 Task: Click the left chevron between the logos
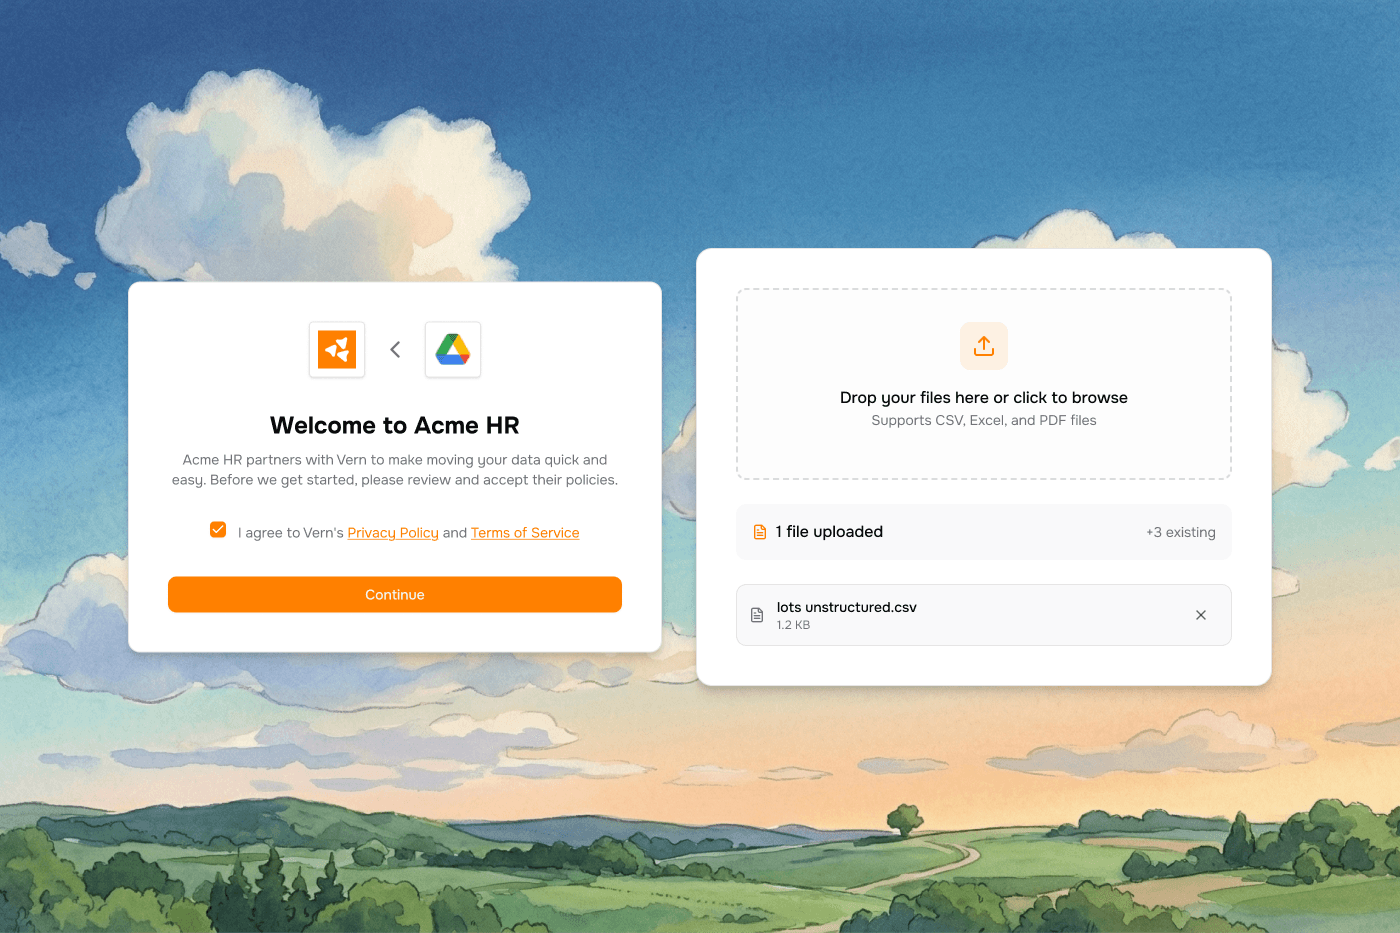(x=395, y=349)
